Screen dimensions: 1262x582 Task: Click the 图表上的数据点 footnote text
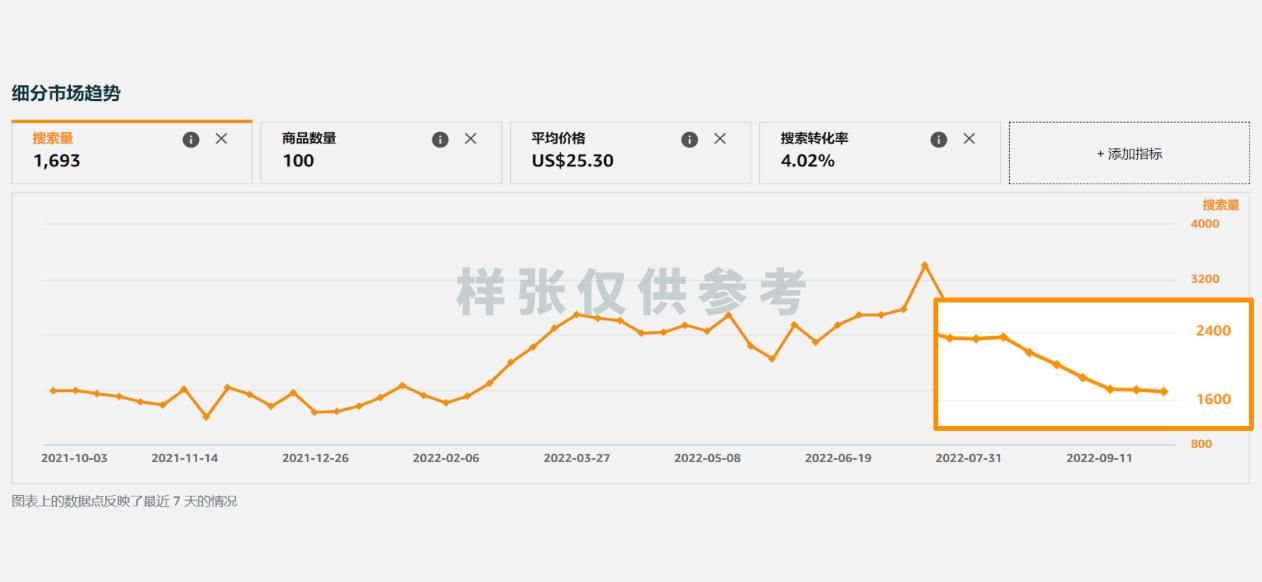tap(124, 501)
